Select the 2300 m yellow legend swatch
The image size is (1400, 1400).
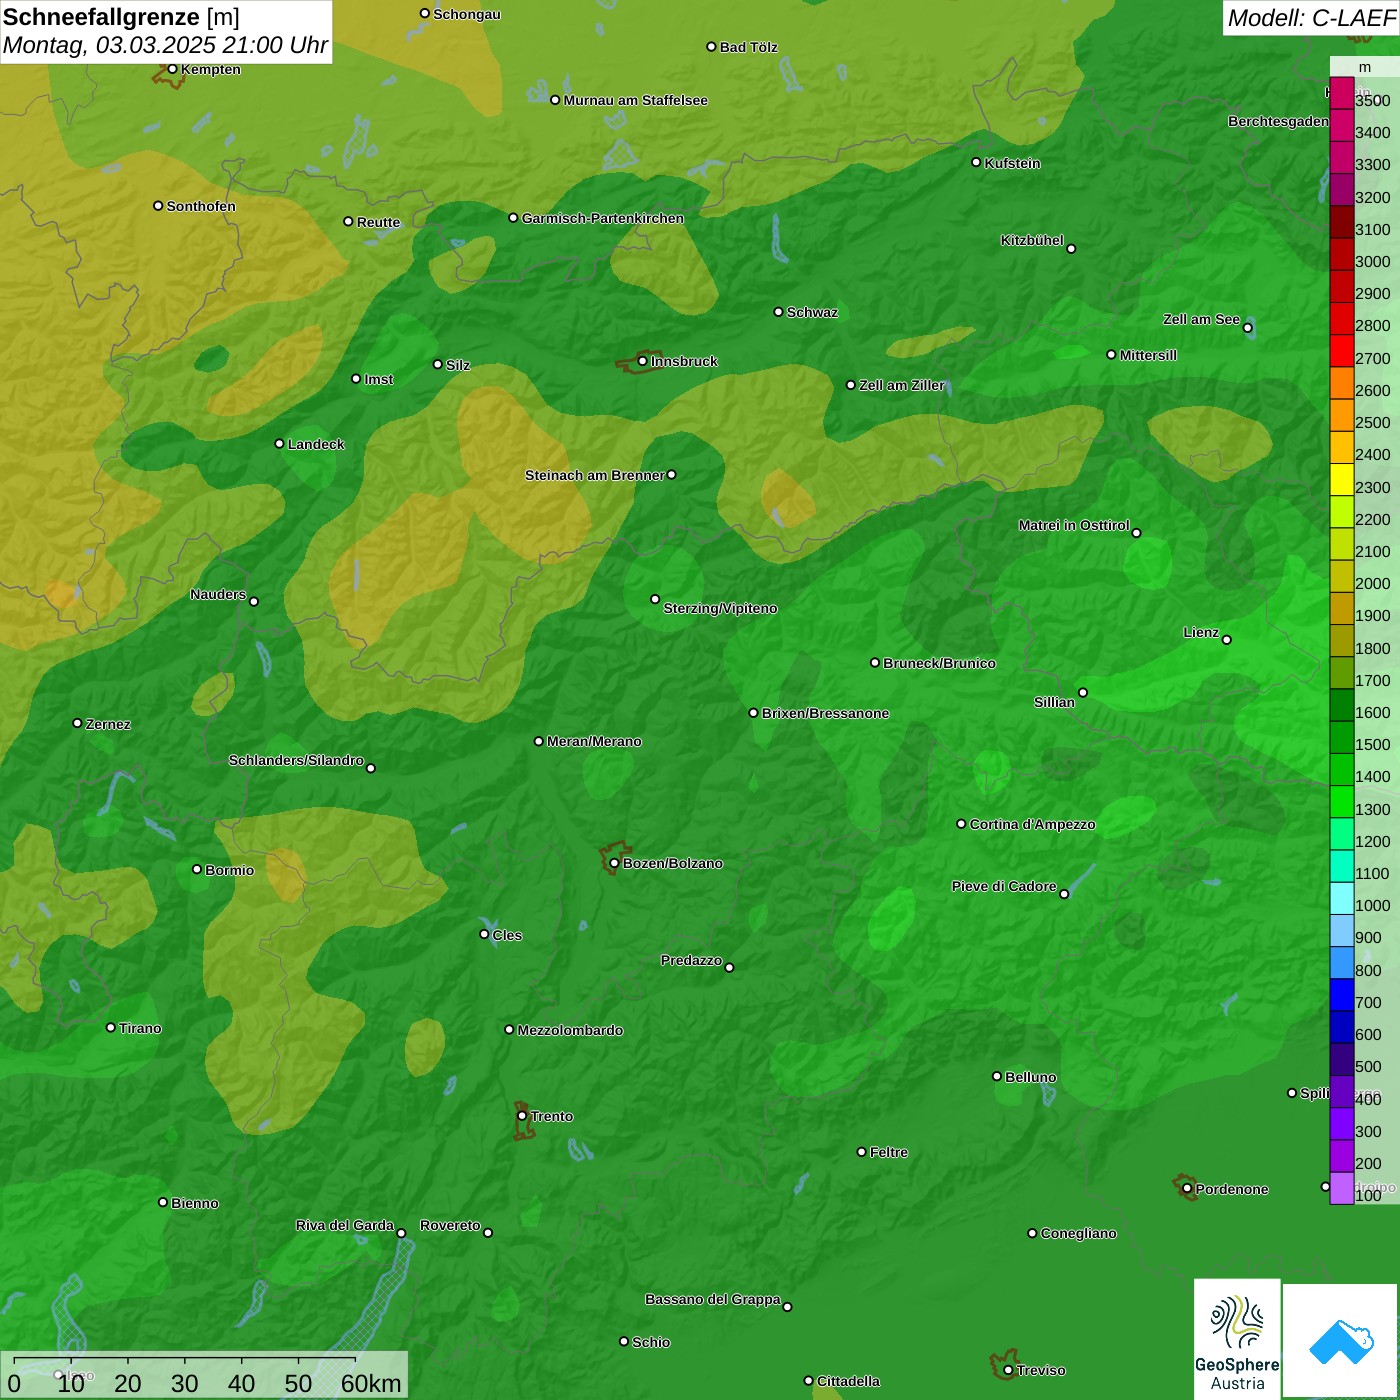(1341, 480)
